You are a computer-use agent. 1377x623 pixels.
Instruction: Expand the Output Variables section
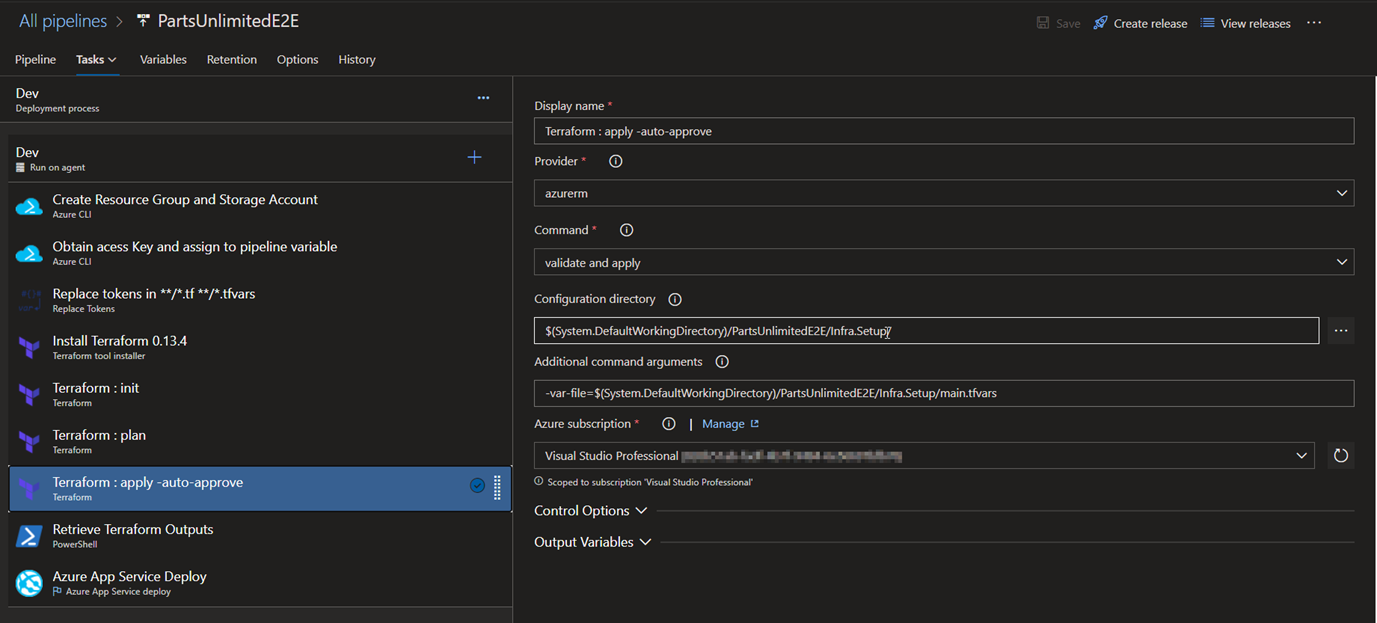click(593, 542)
